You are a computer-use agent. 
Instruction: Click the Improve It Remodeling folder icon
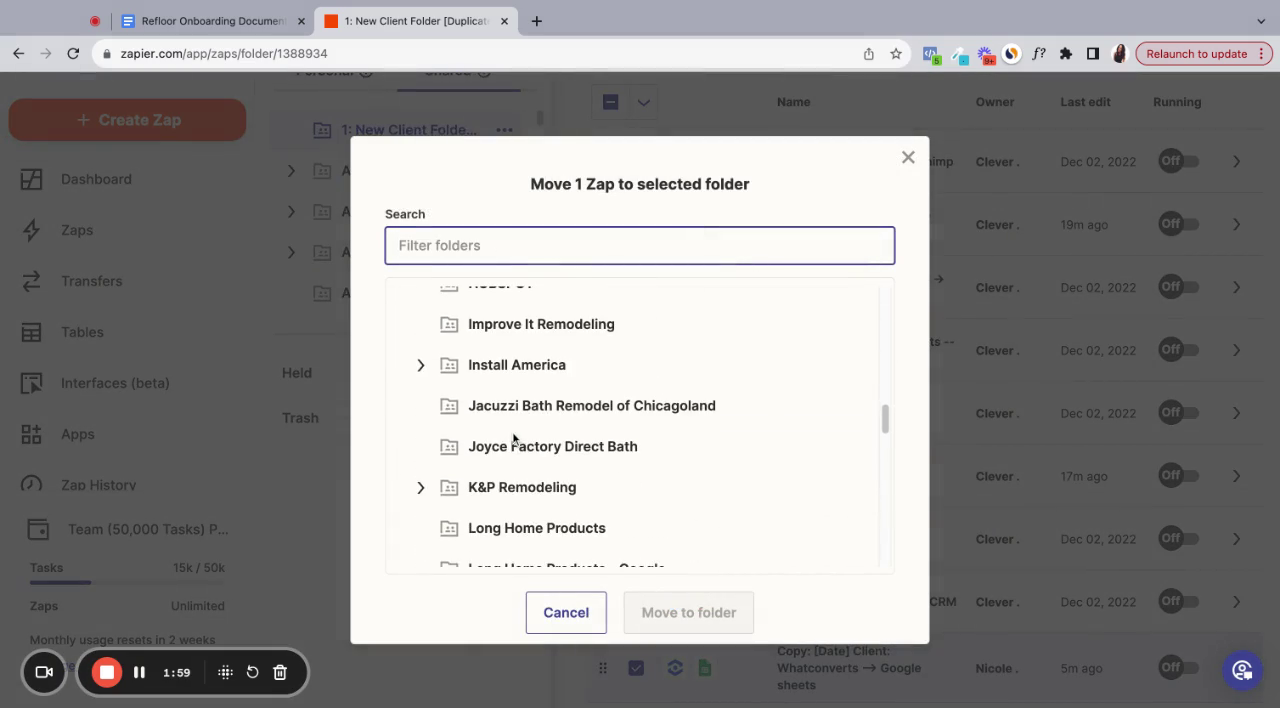tap(449, 324)
